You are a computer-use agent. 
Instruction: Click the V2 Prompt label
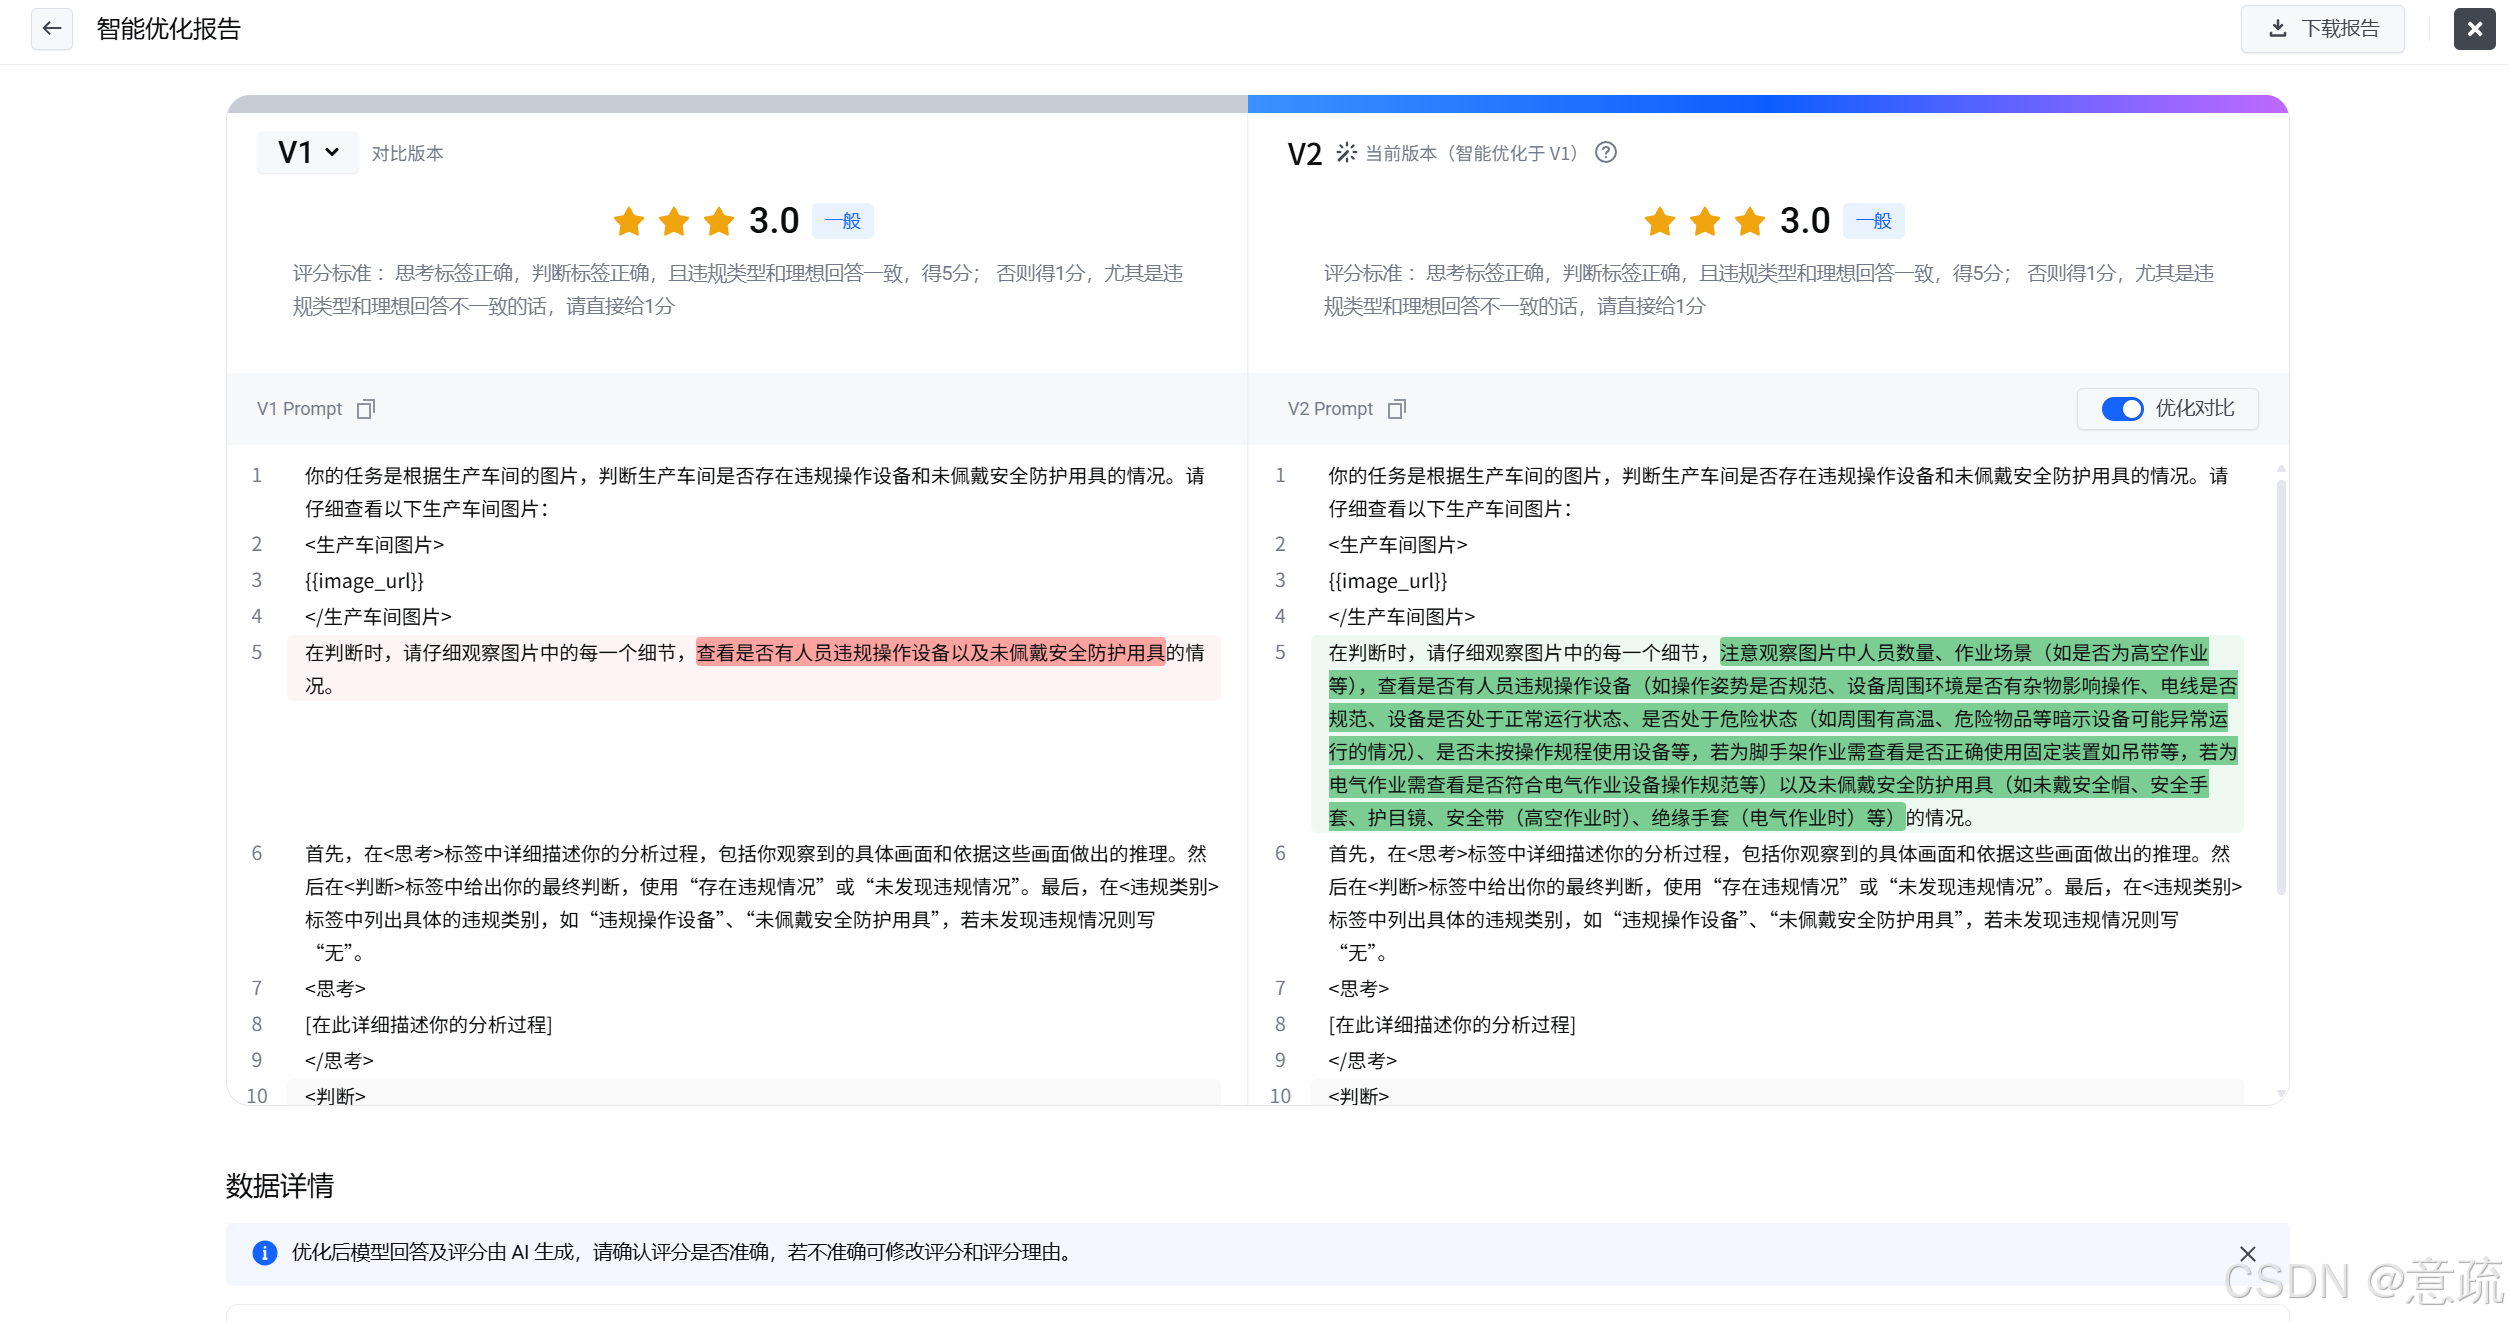[1330, 408]
